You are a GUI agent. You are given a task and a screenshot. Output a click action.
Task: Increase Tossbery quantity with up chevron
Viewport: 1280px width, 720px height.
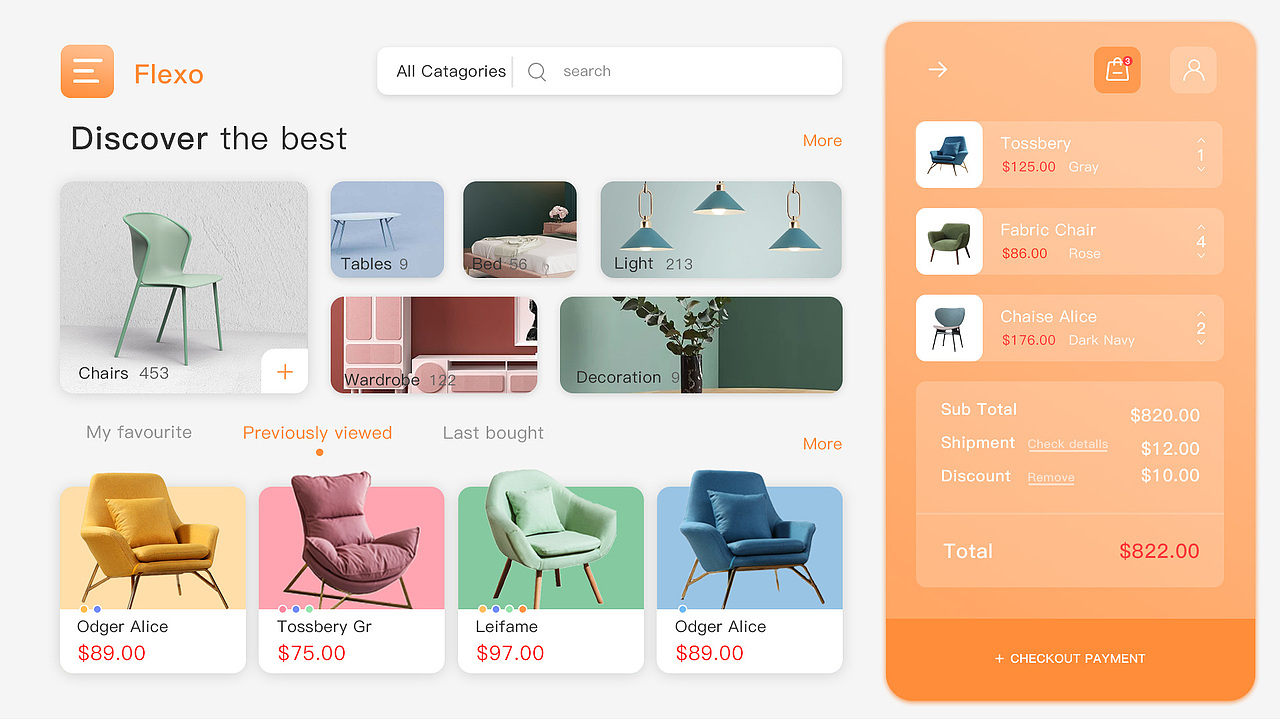[1201, 141]
